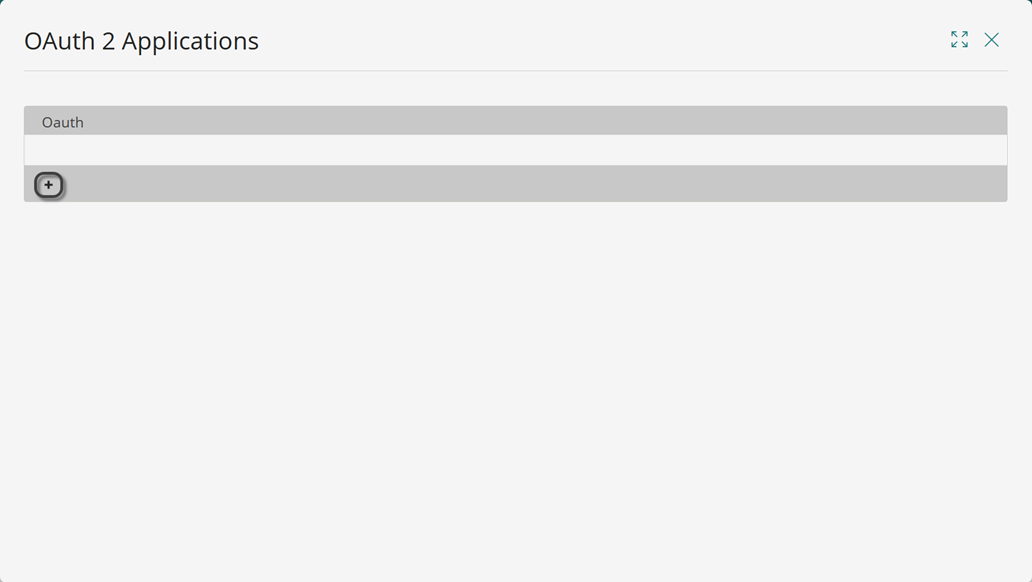Click the Oauth label in the gray header
This screenshot has height=582, width=1032.
(x=63, y=122)
